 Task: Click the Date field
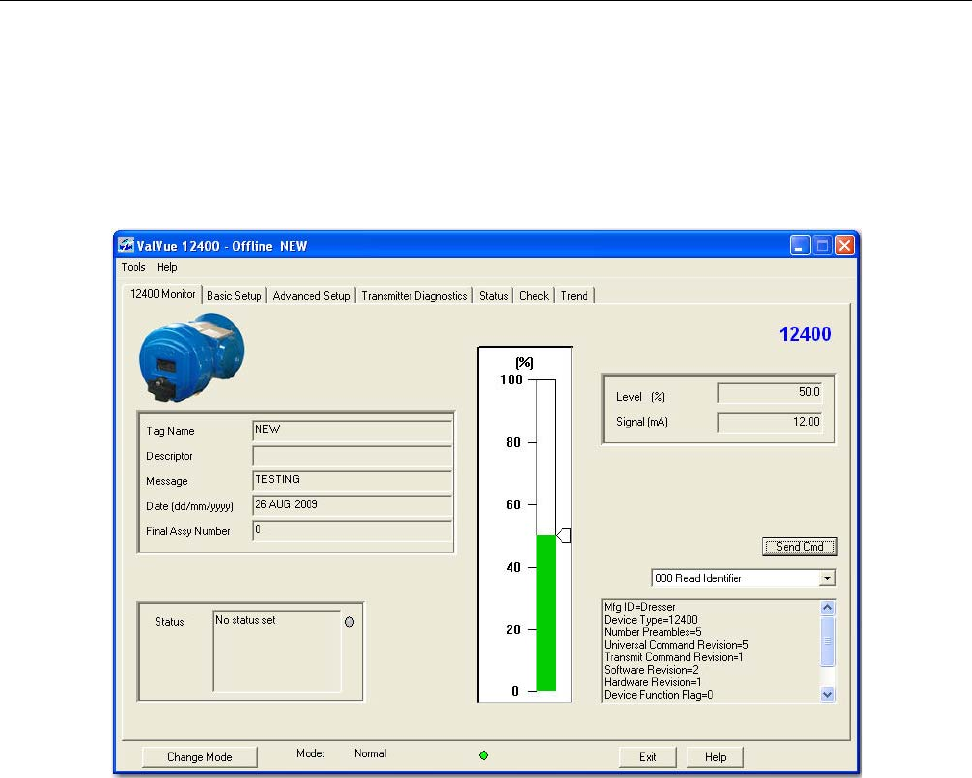352,505
